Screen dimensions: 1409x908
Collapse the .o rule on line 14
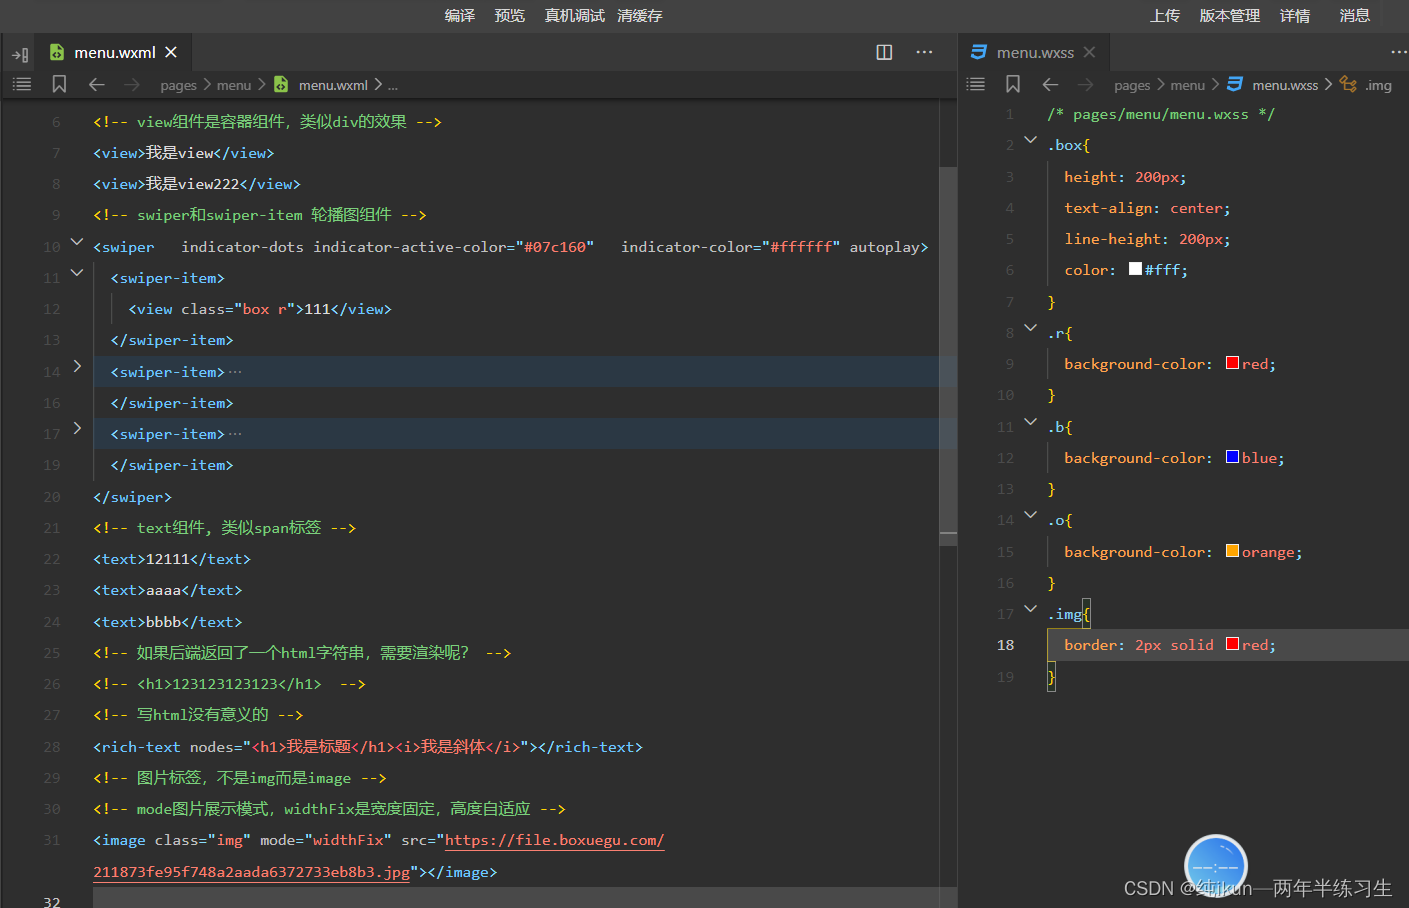(1031, 514)
